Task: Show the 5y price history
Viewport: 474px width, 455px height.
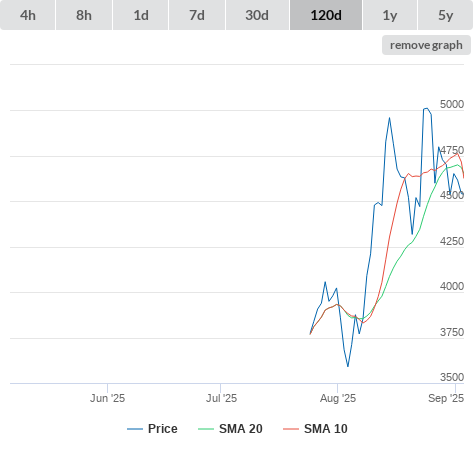Action: (445, 15)
